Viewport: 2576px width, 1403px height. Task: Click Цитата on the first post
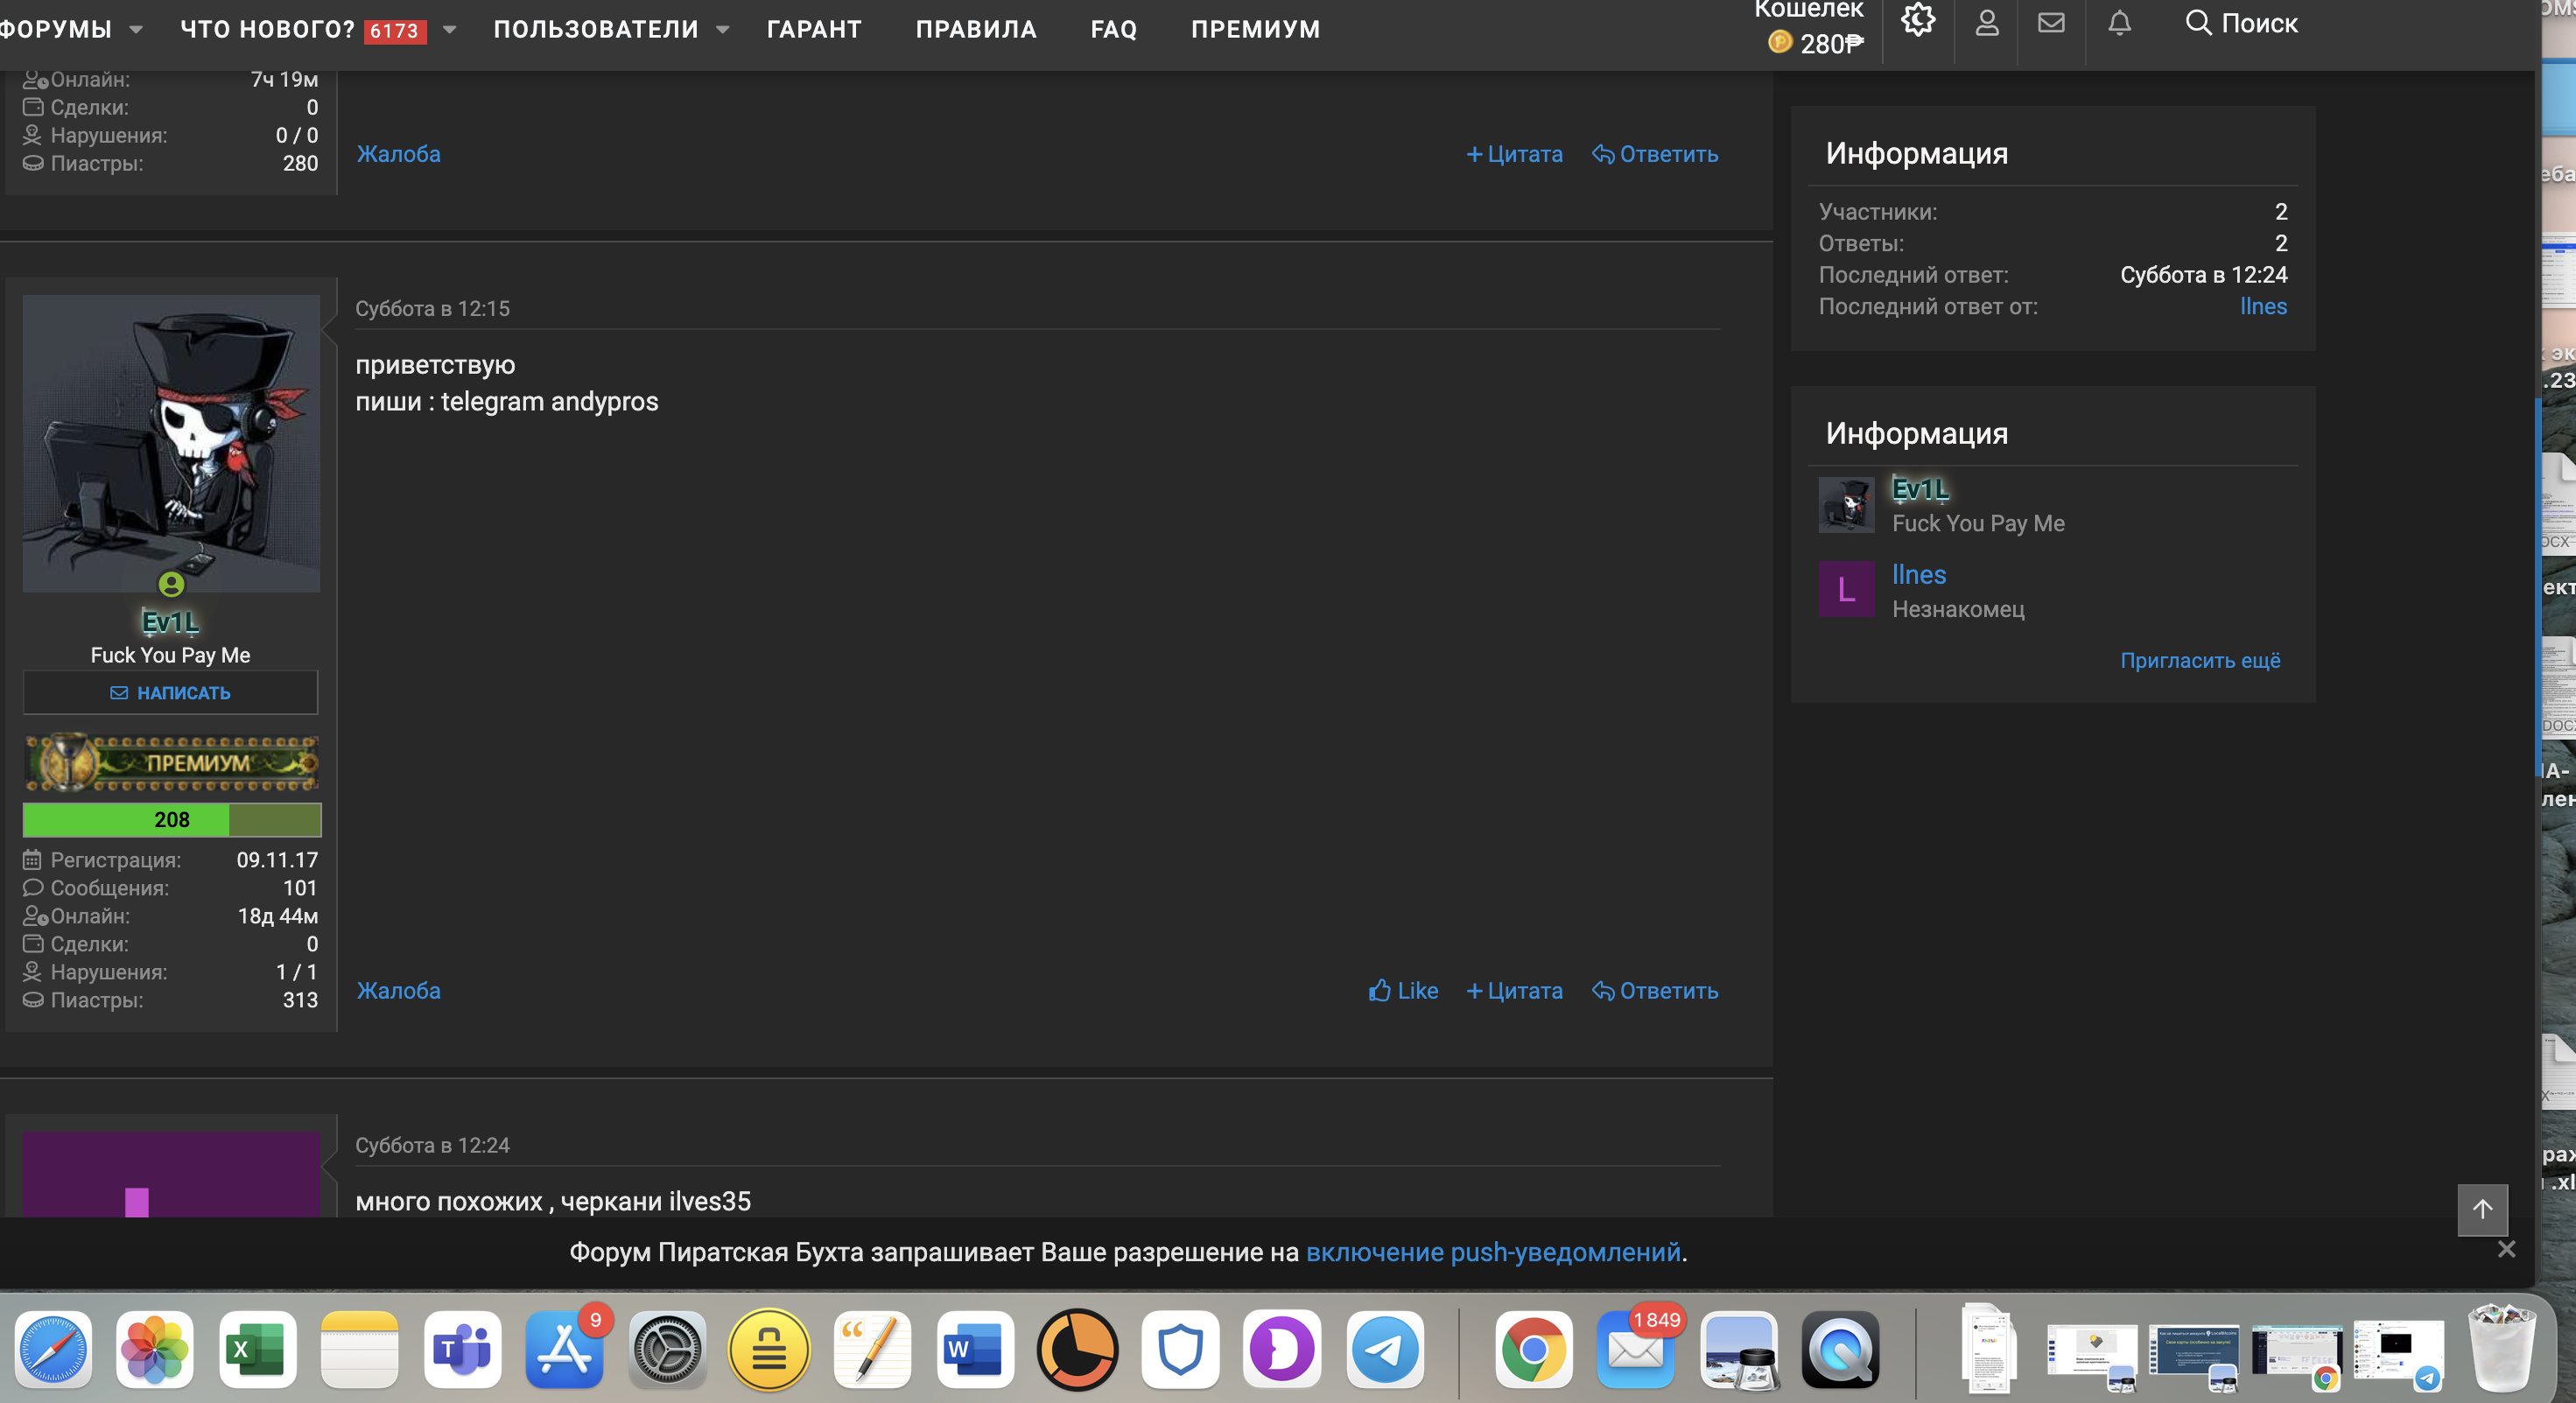point(1514,154)
